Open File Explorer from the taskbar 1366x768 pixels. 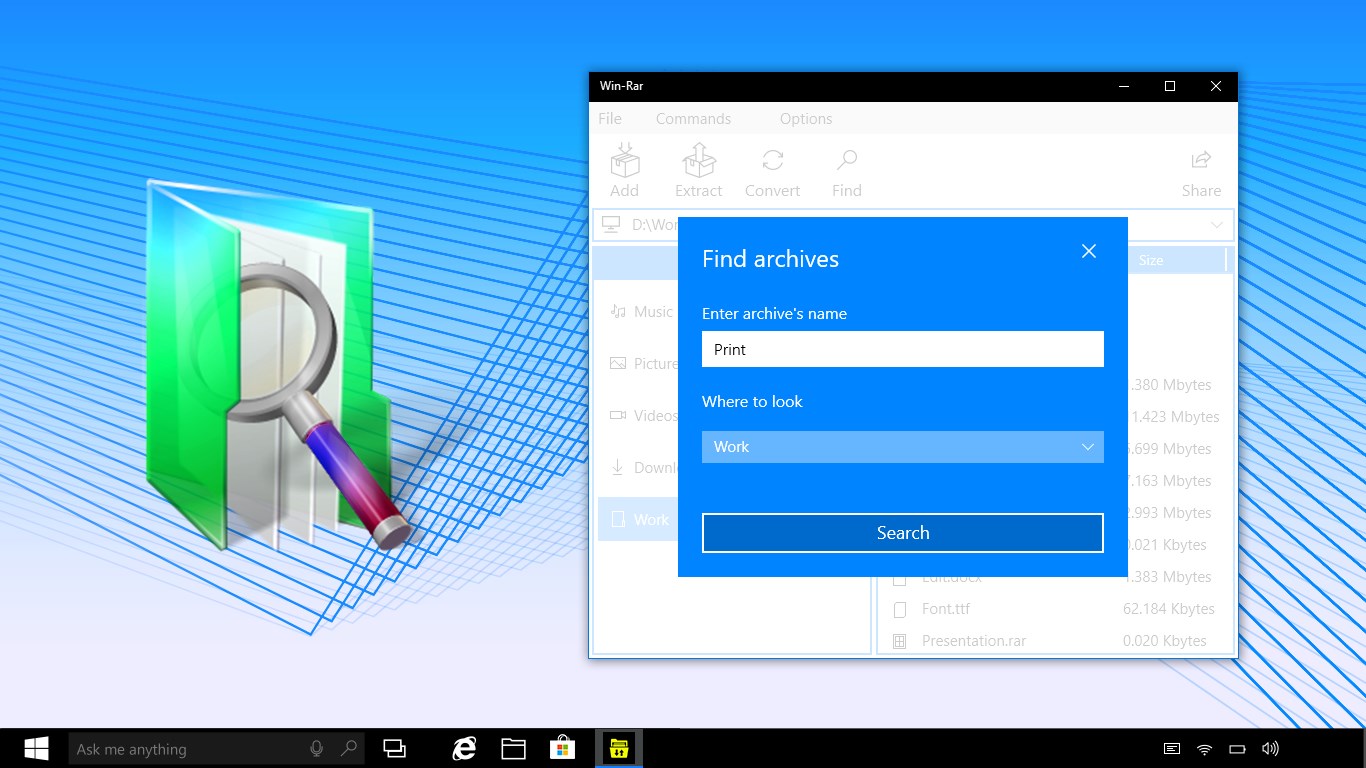tap(514, 749)
